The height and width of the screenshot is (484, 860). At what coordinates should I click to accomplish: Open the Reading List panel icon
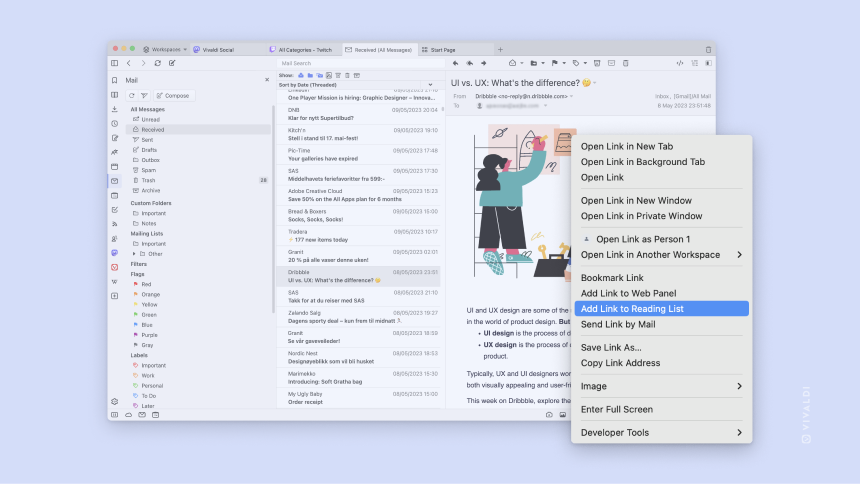(x=115, y=95)
